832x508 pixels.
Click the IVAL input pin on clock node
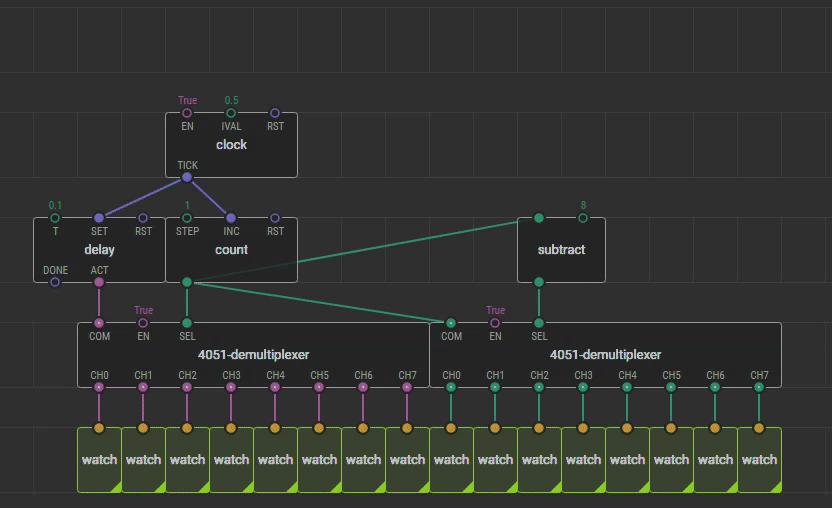231,113
